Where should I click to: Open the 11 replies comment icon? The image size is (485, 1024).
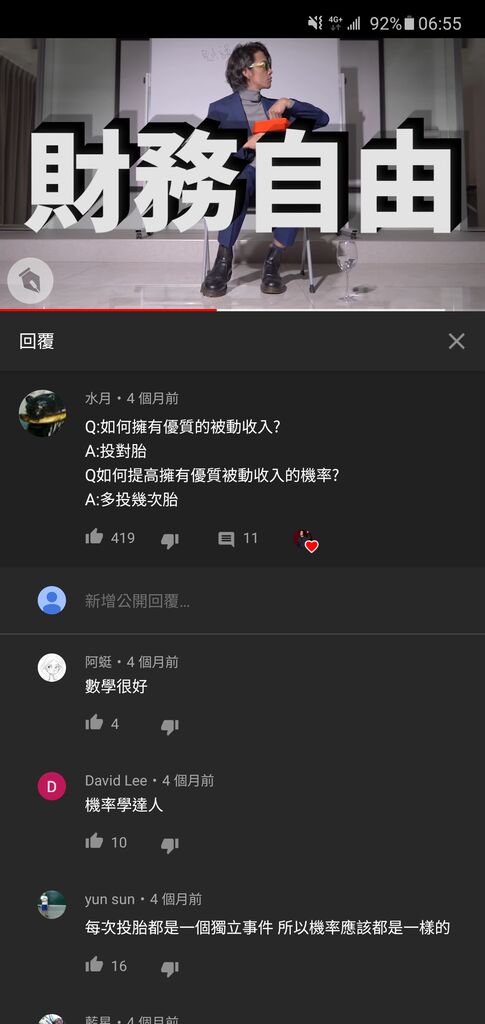point(226,539)
